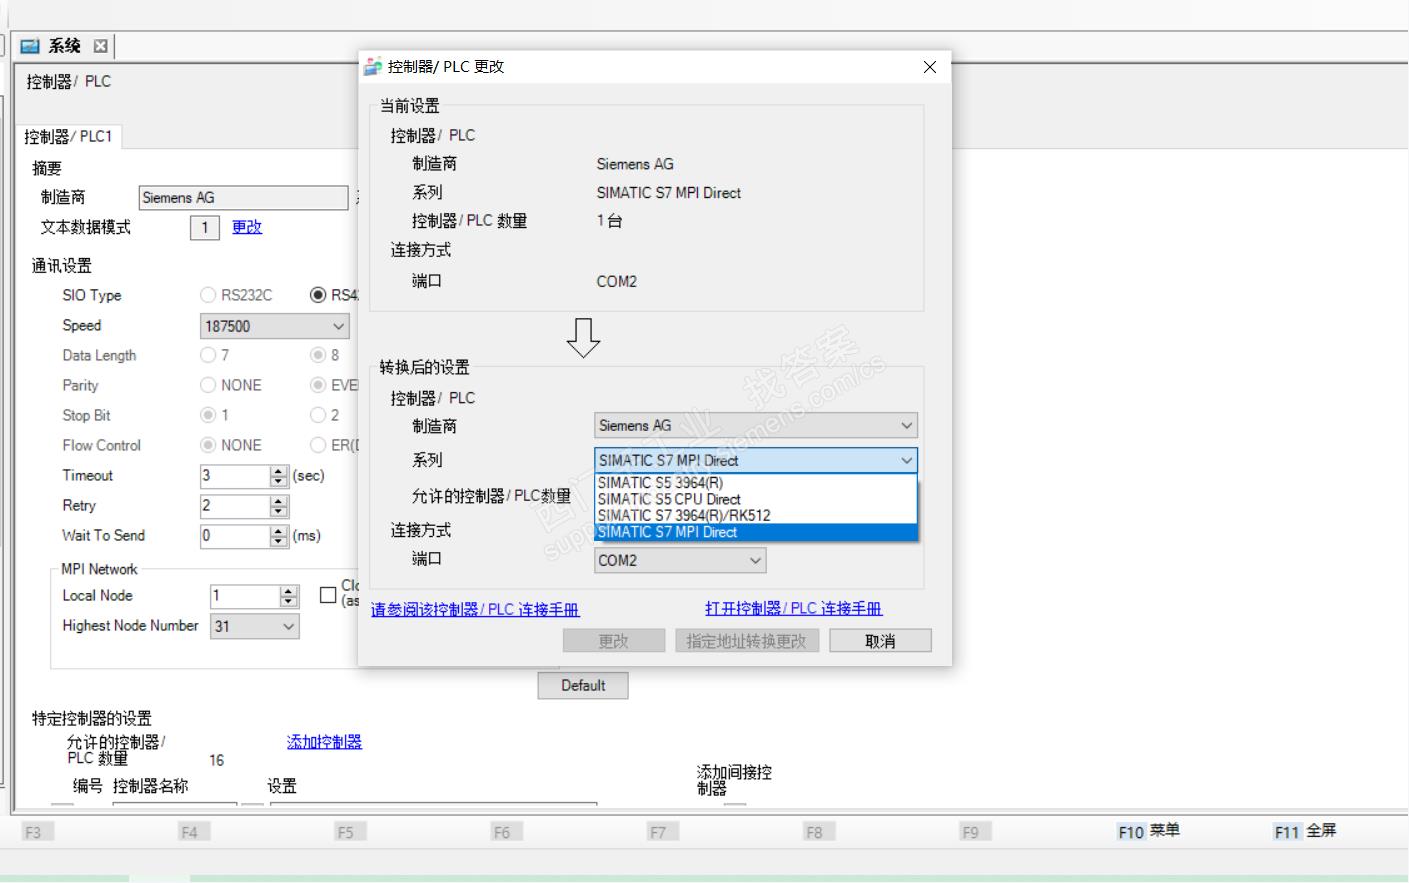1409x883 pixels.
Task: Click the 添加间接控制器 column header
Action: click(734, 780)
